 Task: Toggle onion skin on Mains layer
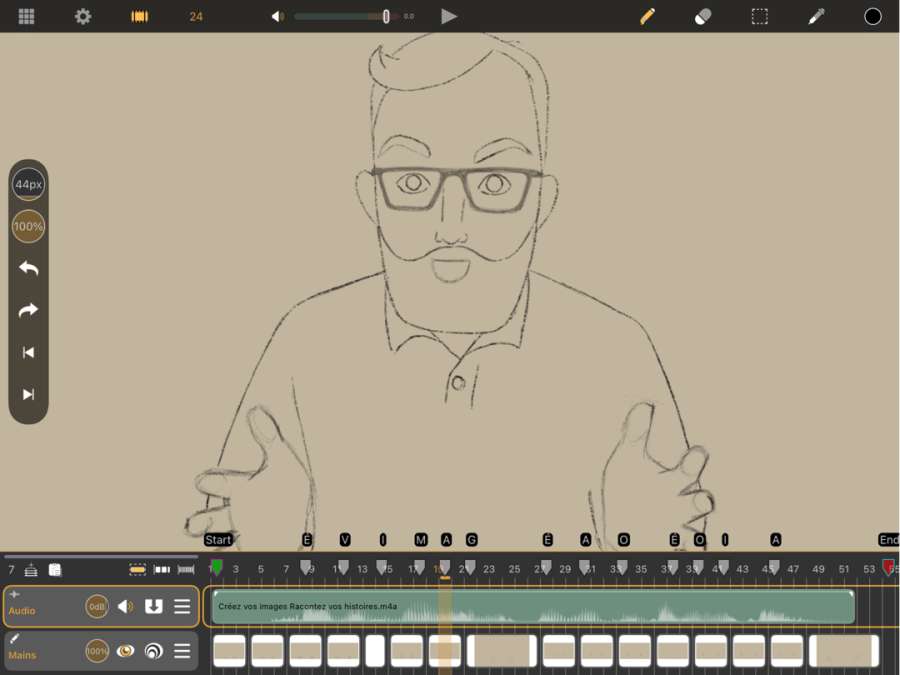[153, 651]
